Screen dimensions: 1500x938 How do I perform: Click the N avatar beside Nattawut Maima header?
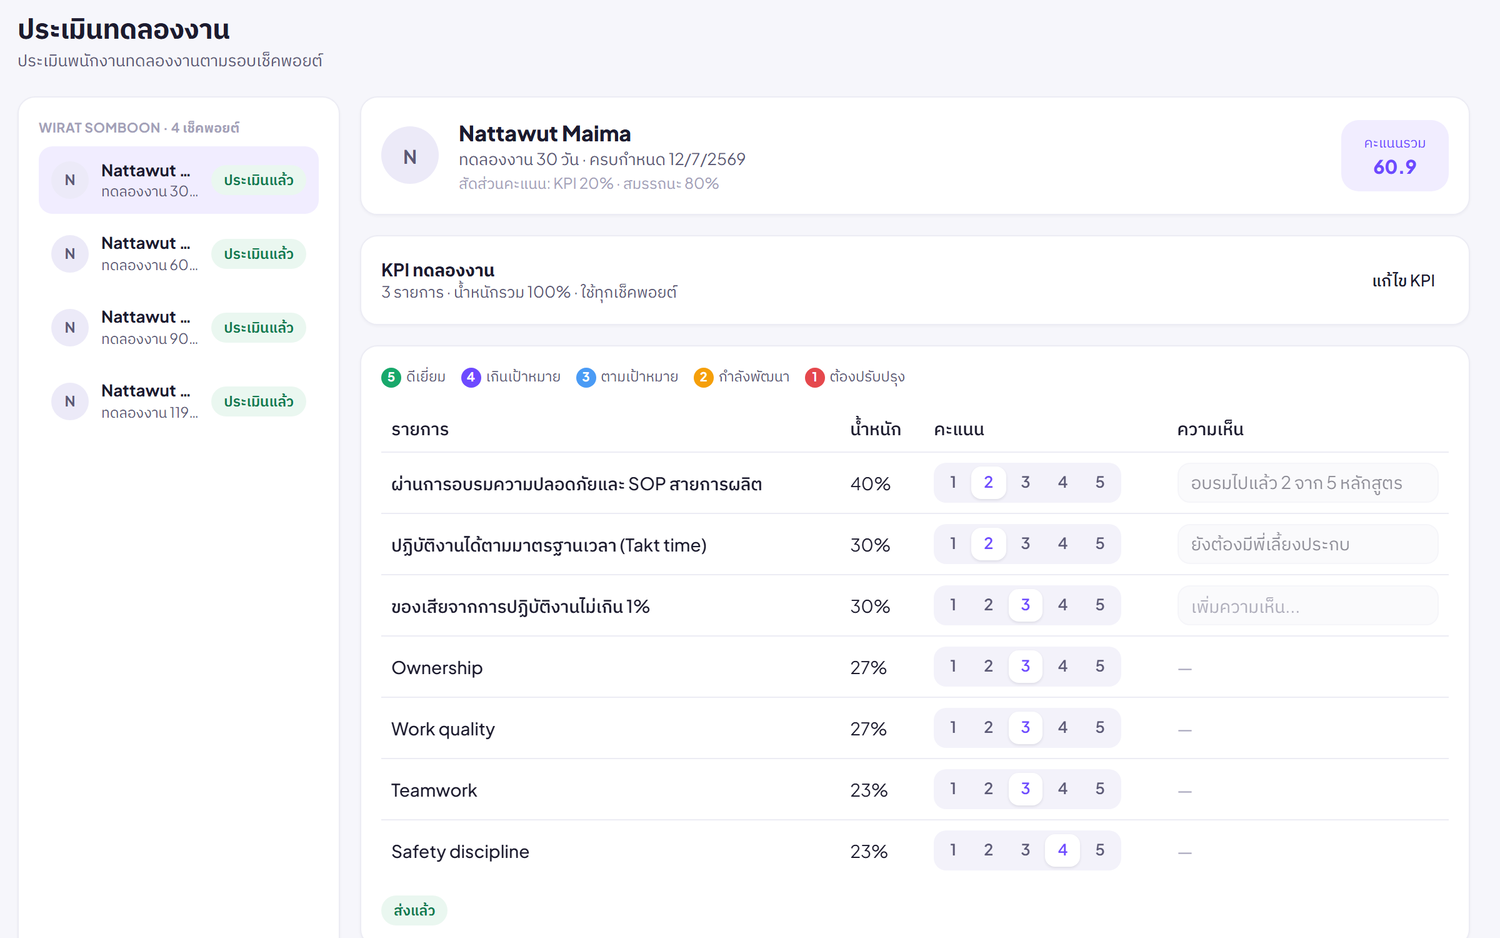point(410,156)
